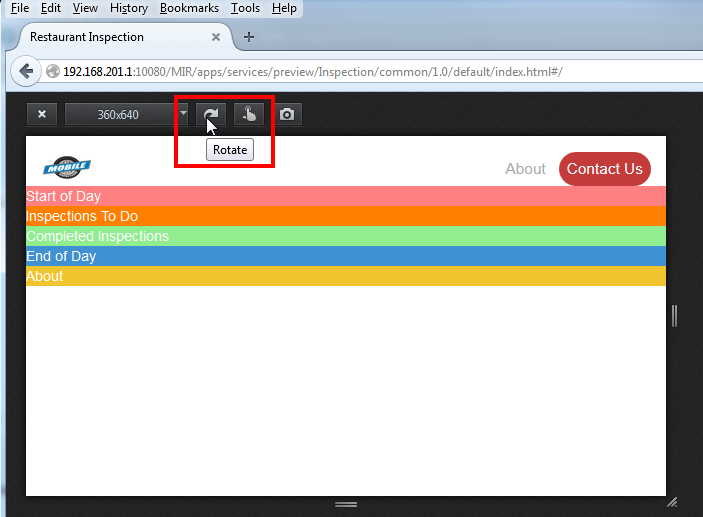The height and width of the screenshot is (517, 703).
Task: Click the address bar URL field
Action: tap(372, 72)
